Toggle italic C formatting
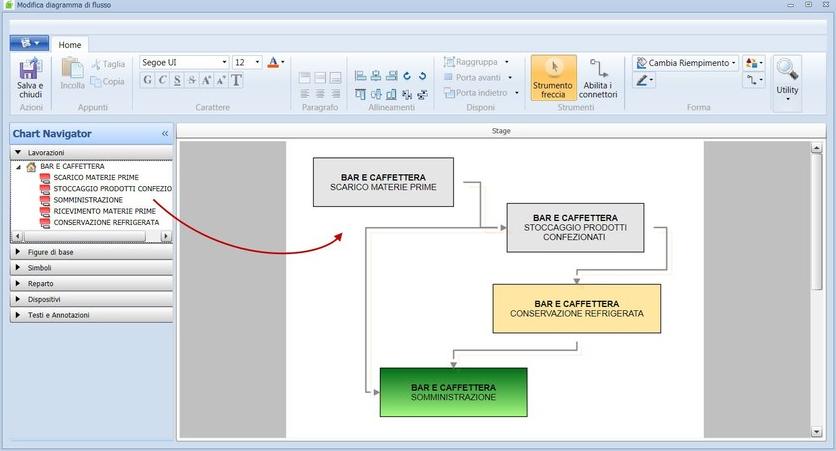Image resolution: width=836 pixels, height=451 pixels. [162, 81]
